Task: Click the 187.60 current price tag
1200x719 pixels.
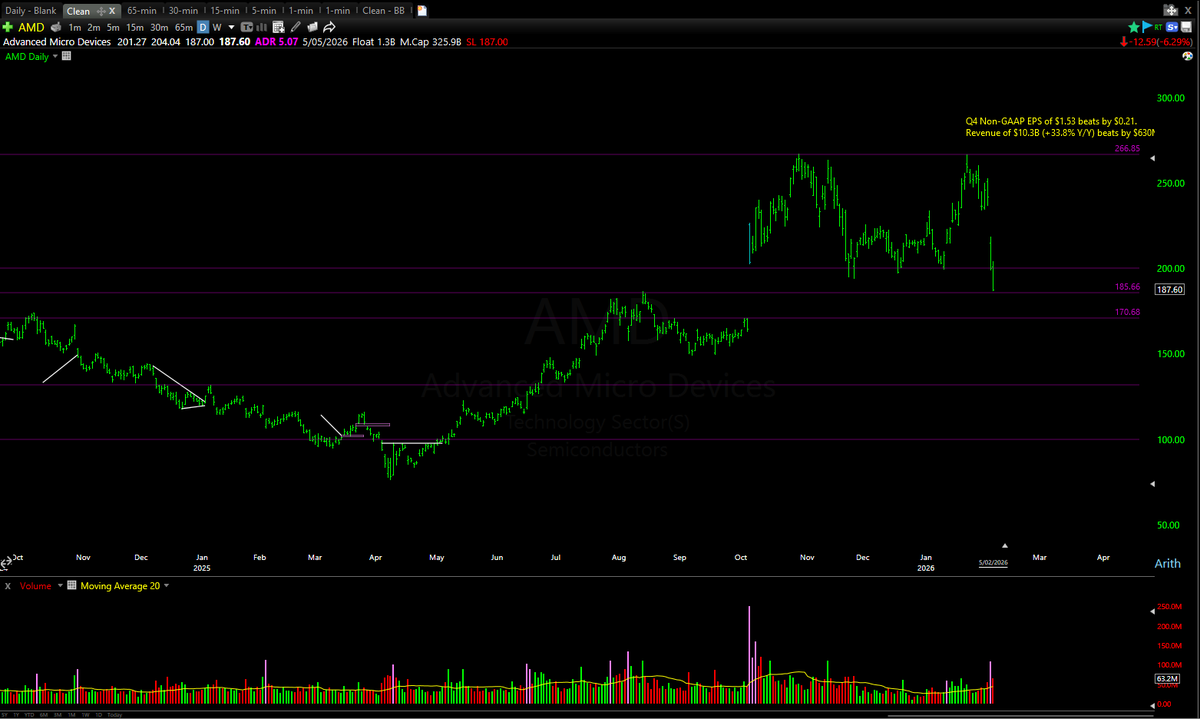Action: [1170, 290]
